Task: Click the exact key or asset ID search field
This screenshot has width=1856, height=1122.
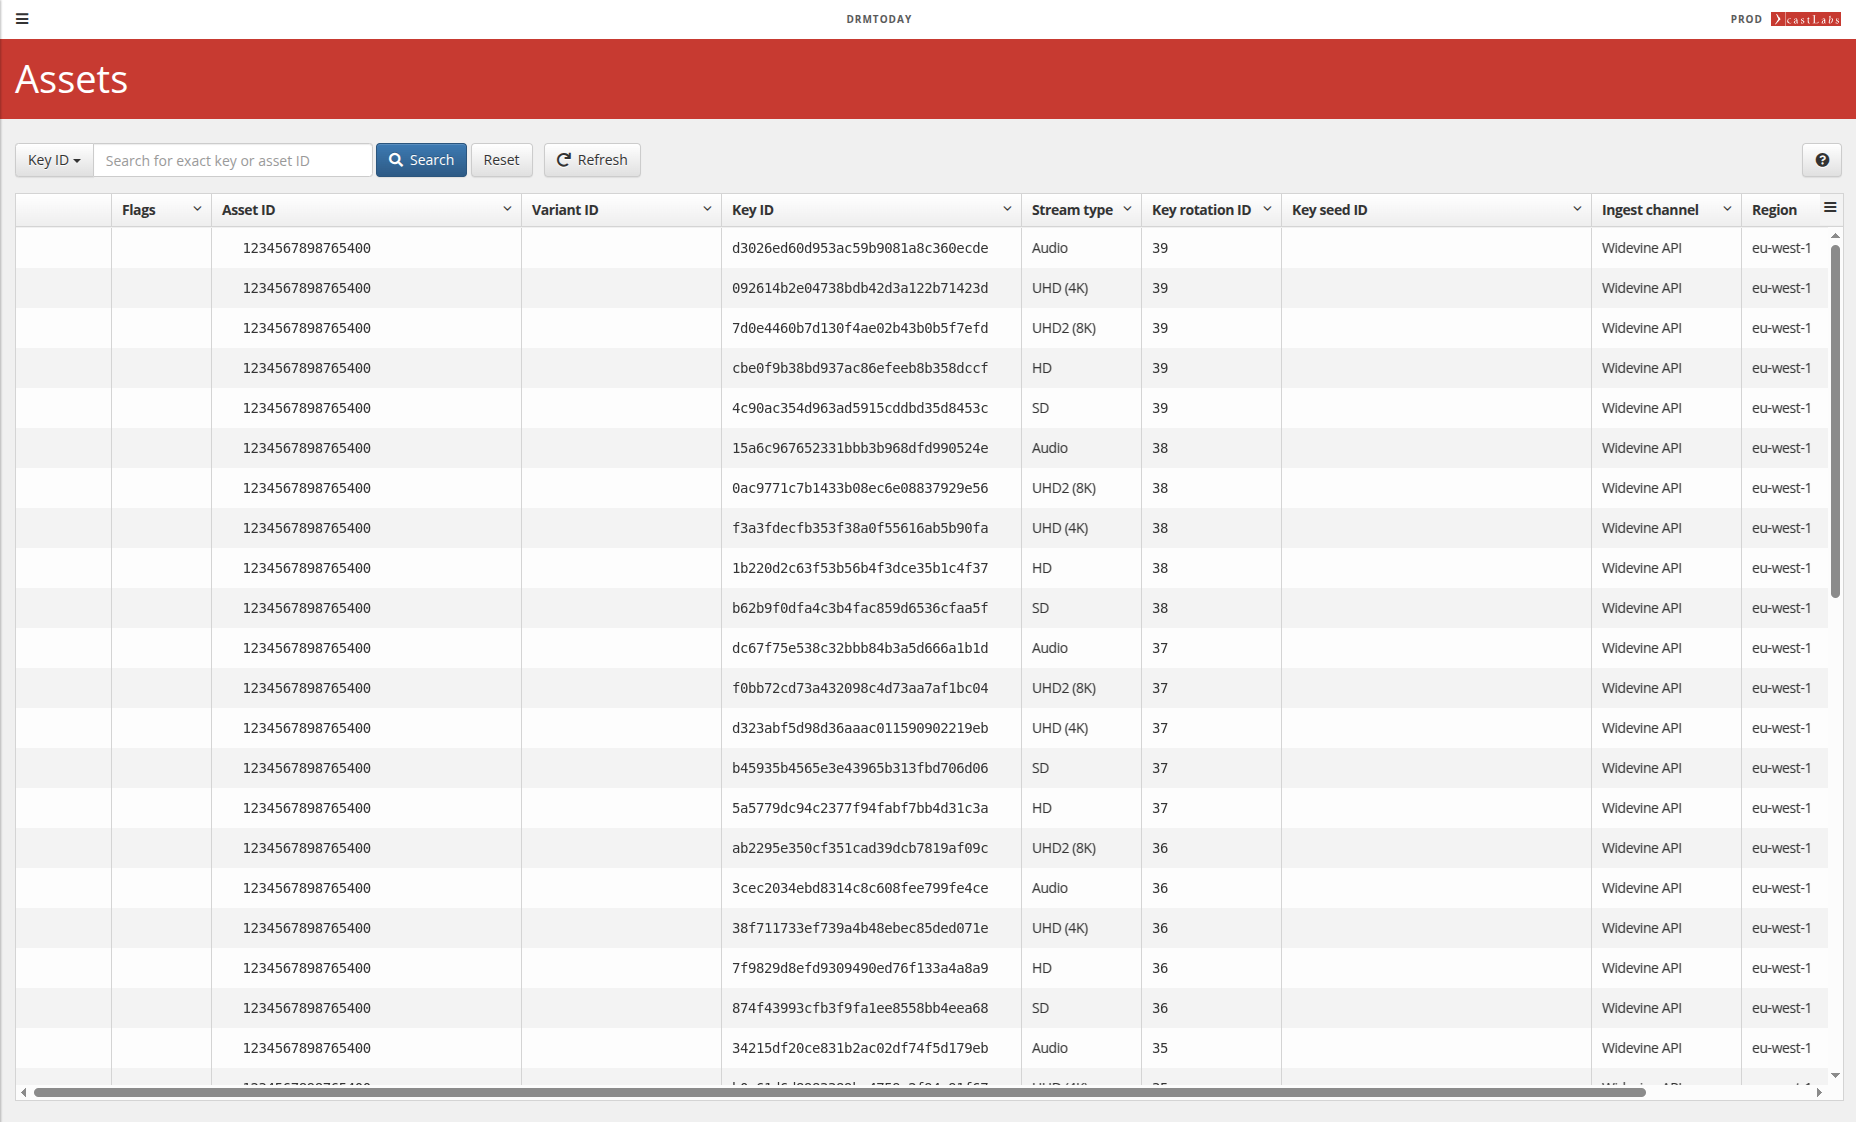Action: [x=232, y=160]
